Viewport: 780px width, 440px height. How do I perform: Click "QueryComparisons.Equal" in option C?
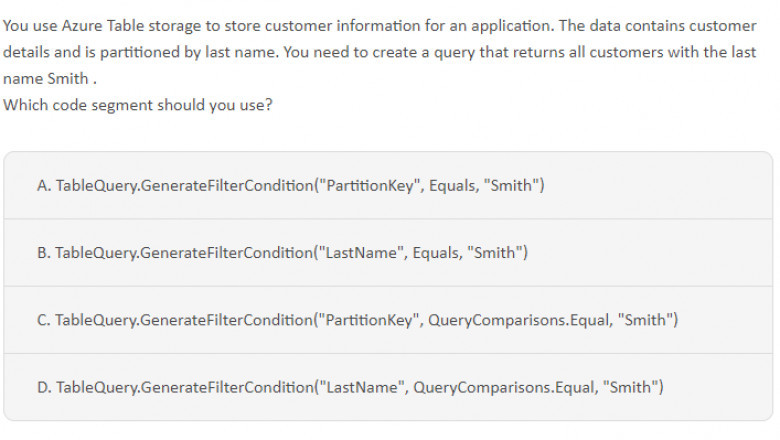519,319
